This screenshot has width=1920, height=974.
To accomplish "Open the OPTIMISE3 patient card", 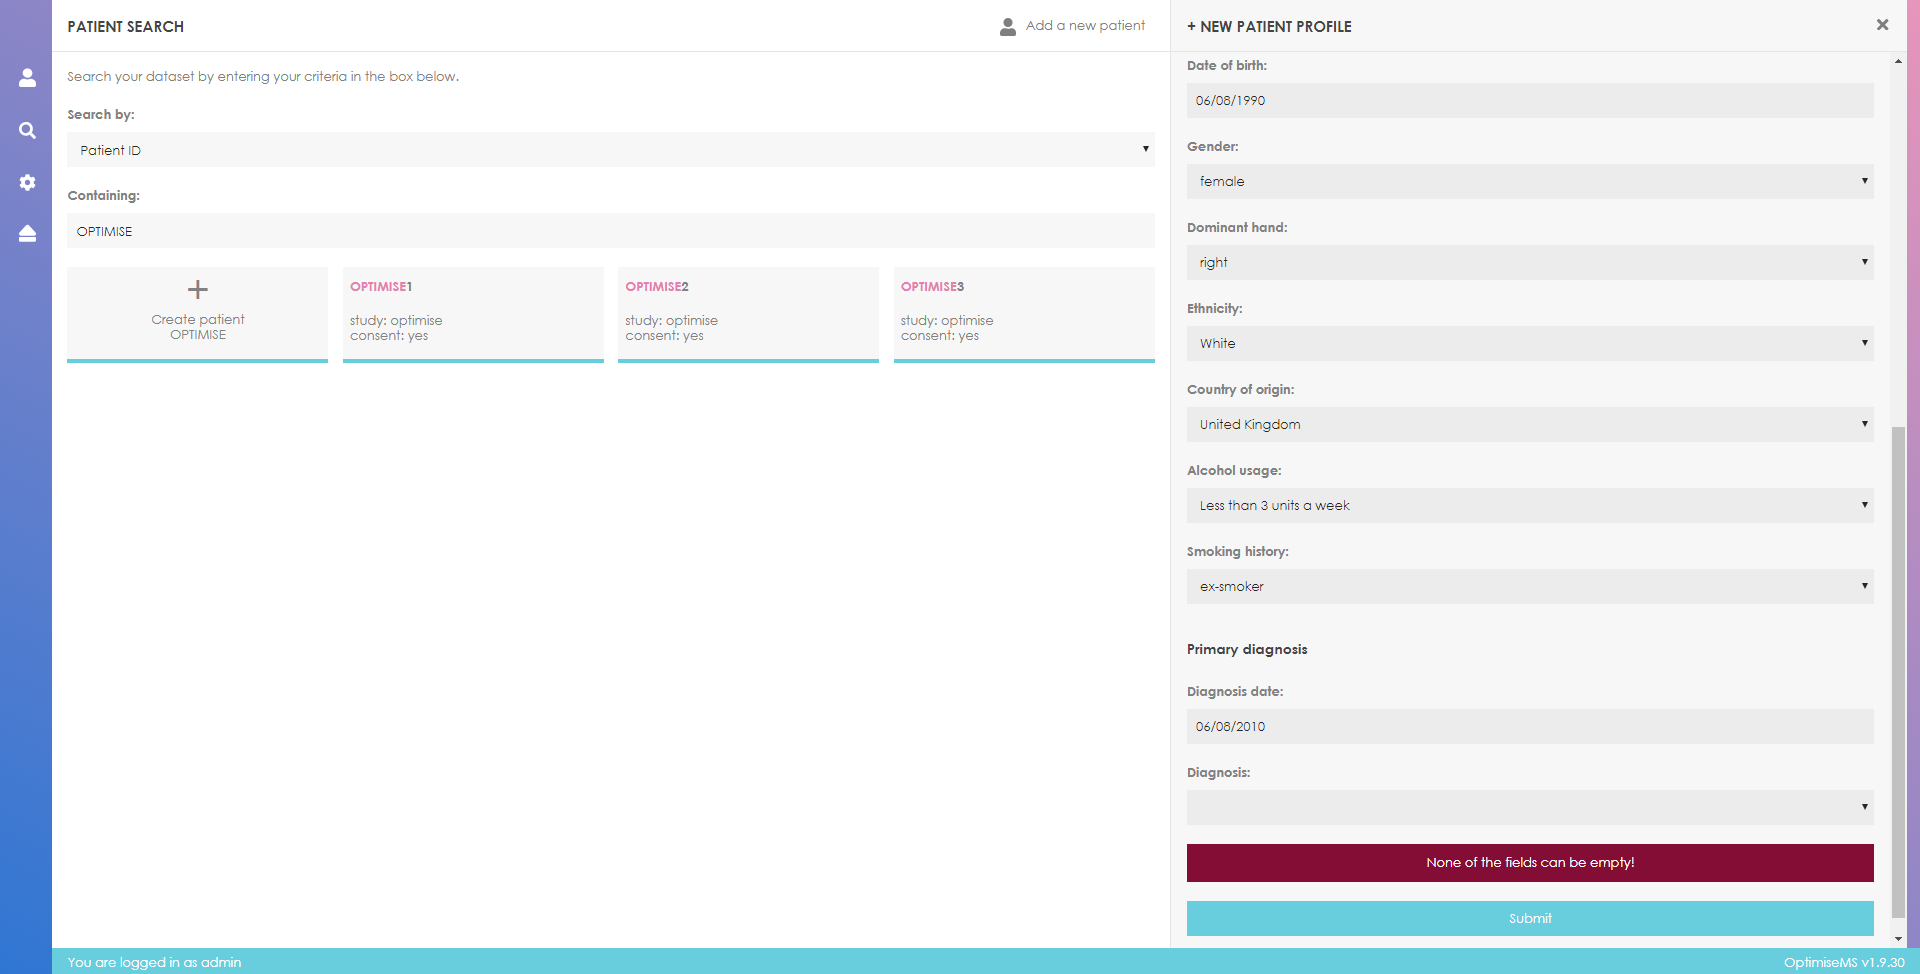I will pyautogui.click(x=1024, y=314).
